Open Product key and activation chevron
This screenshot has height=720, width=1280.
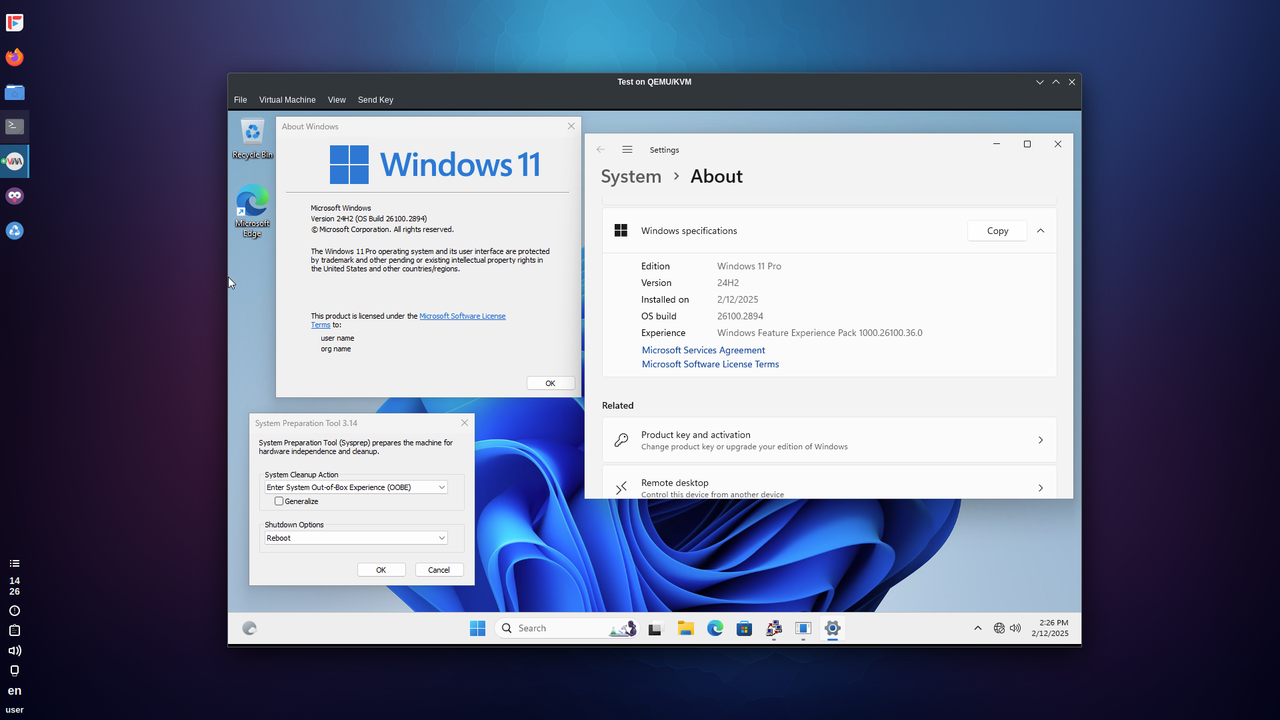tap(1040, 440)
